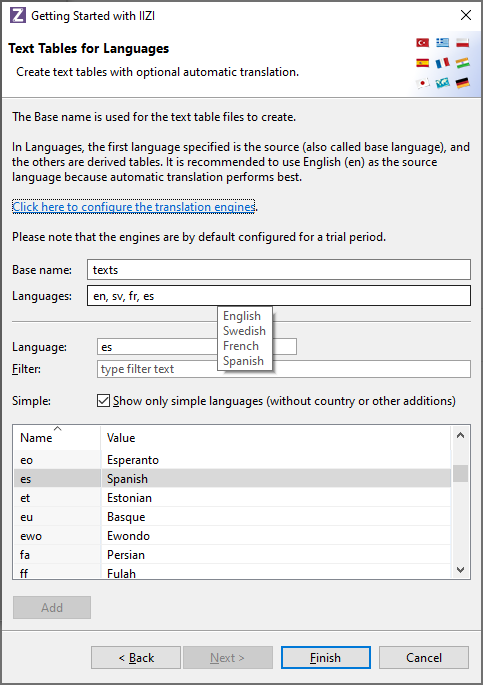Focus the Filter text box
The height and width of the screenshot is (685, 483).
click(284, 369)
